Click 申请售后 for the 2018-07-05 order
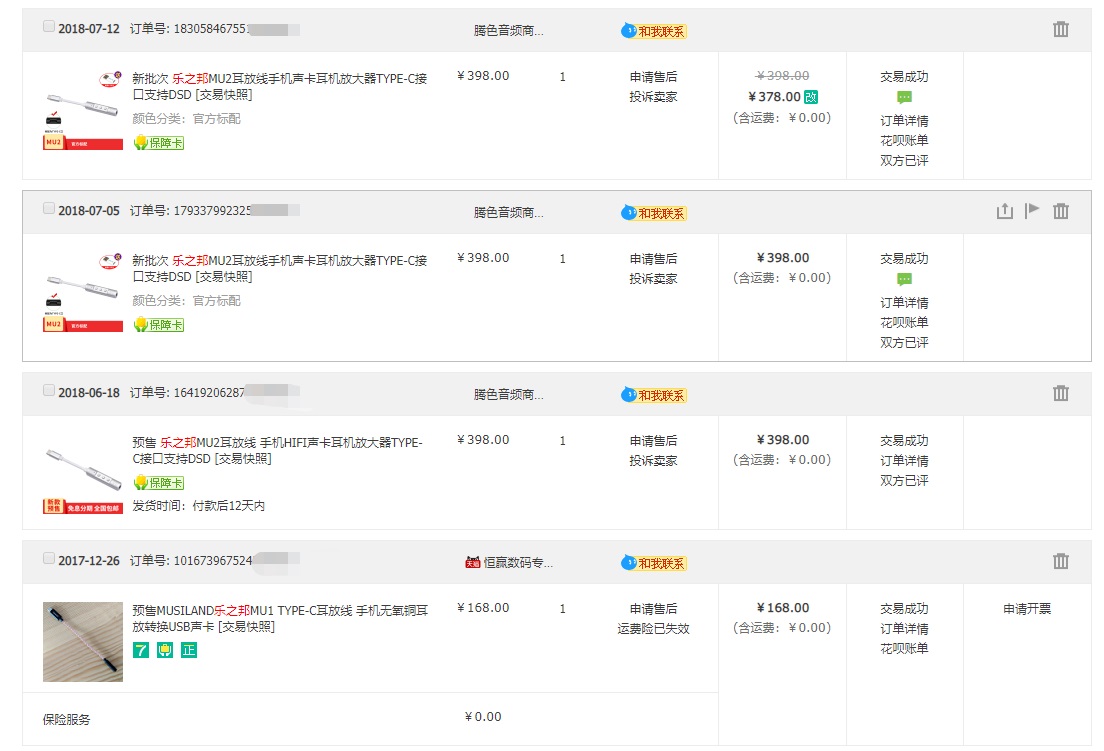The width and height of the screenshot is (1104, 751). pyautogui.click(x=653, y=258)
